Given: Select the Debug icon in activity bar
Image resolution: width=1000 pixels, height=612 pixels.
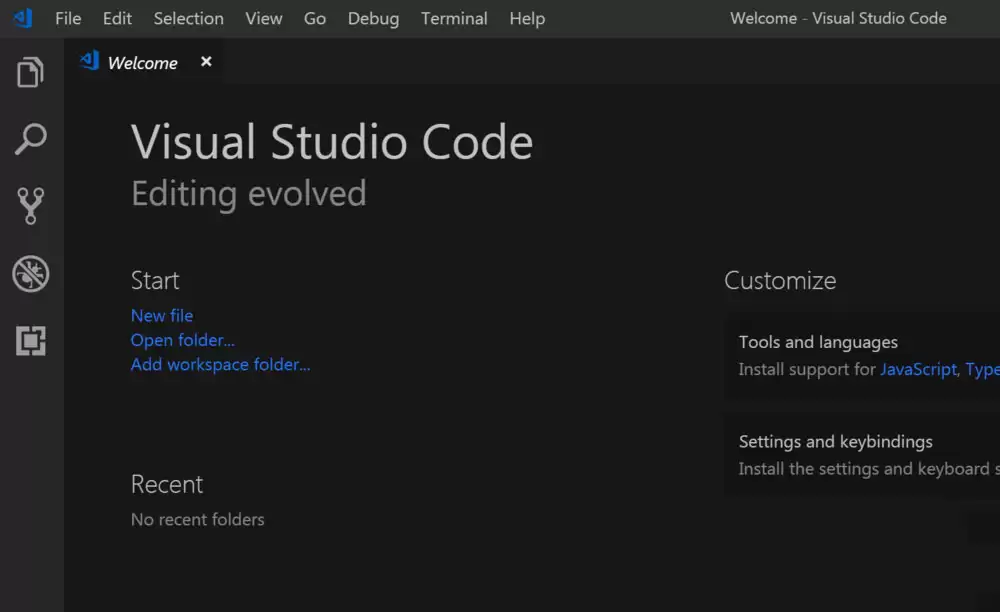Looking at the screenshot, I should pos(30,274).
